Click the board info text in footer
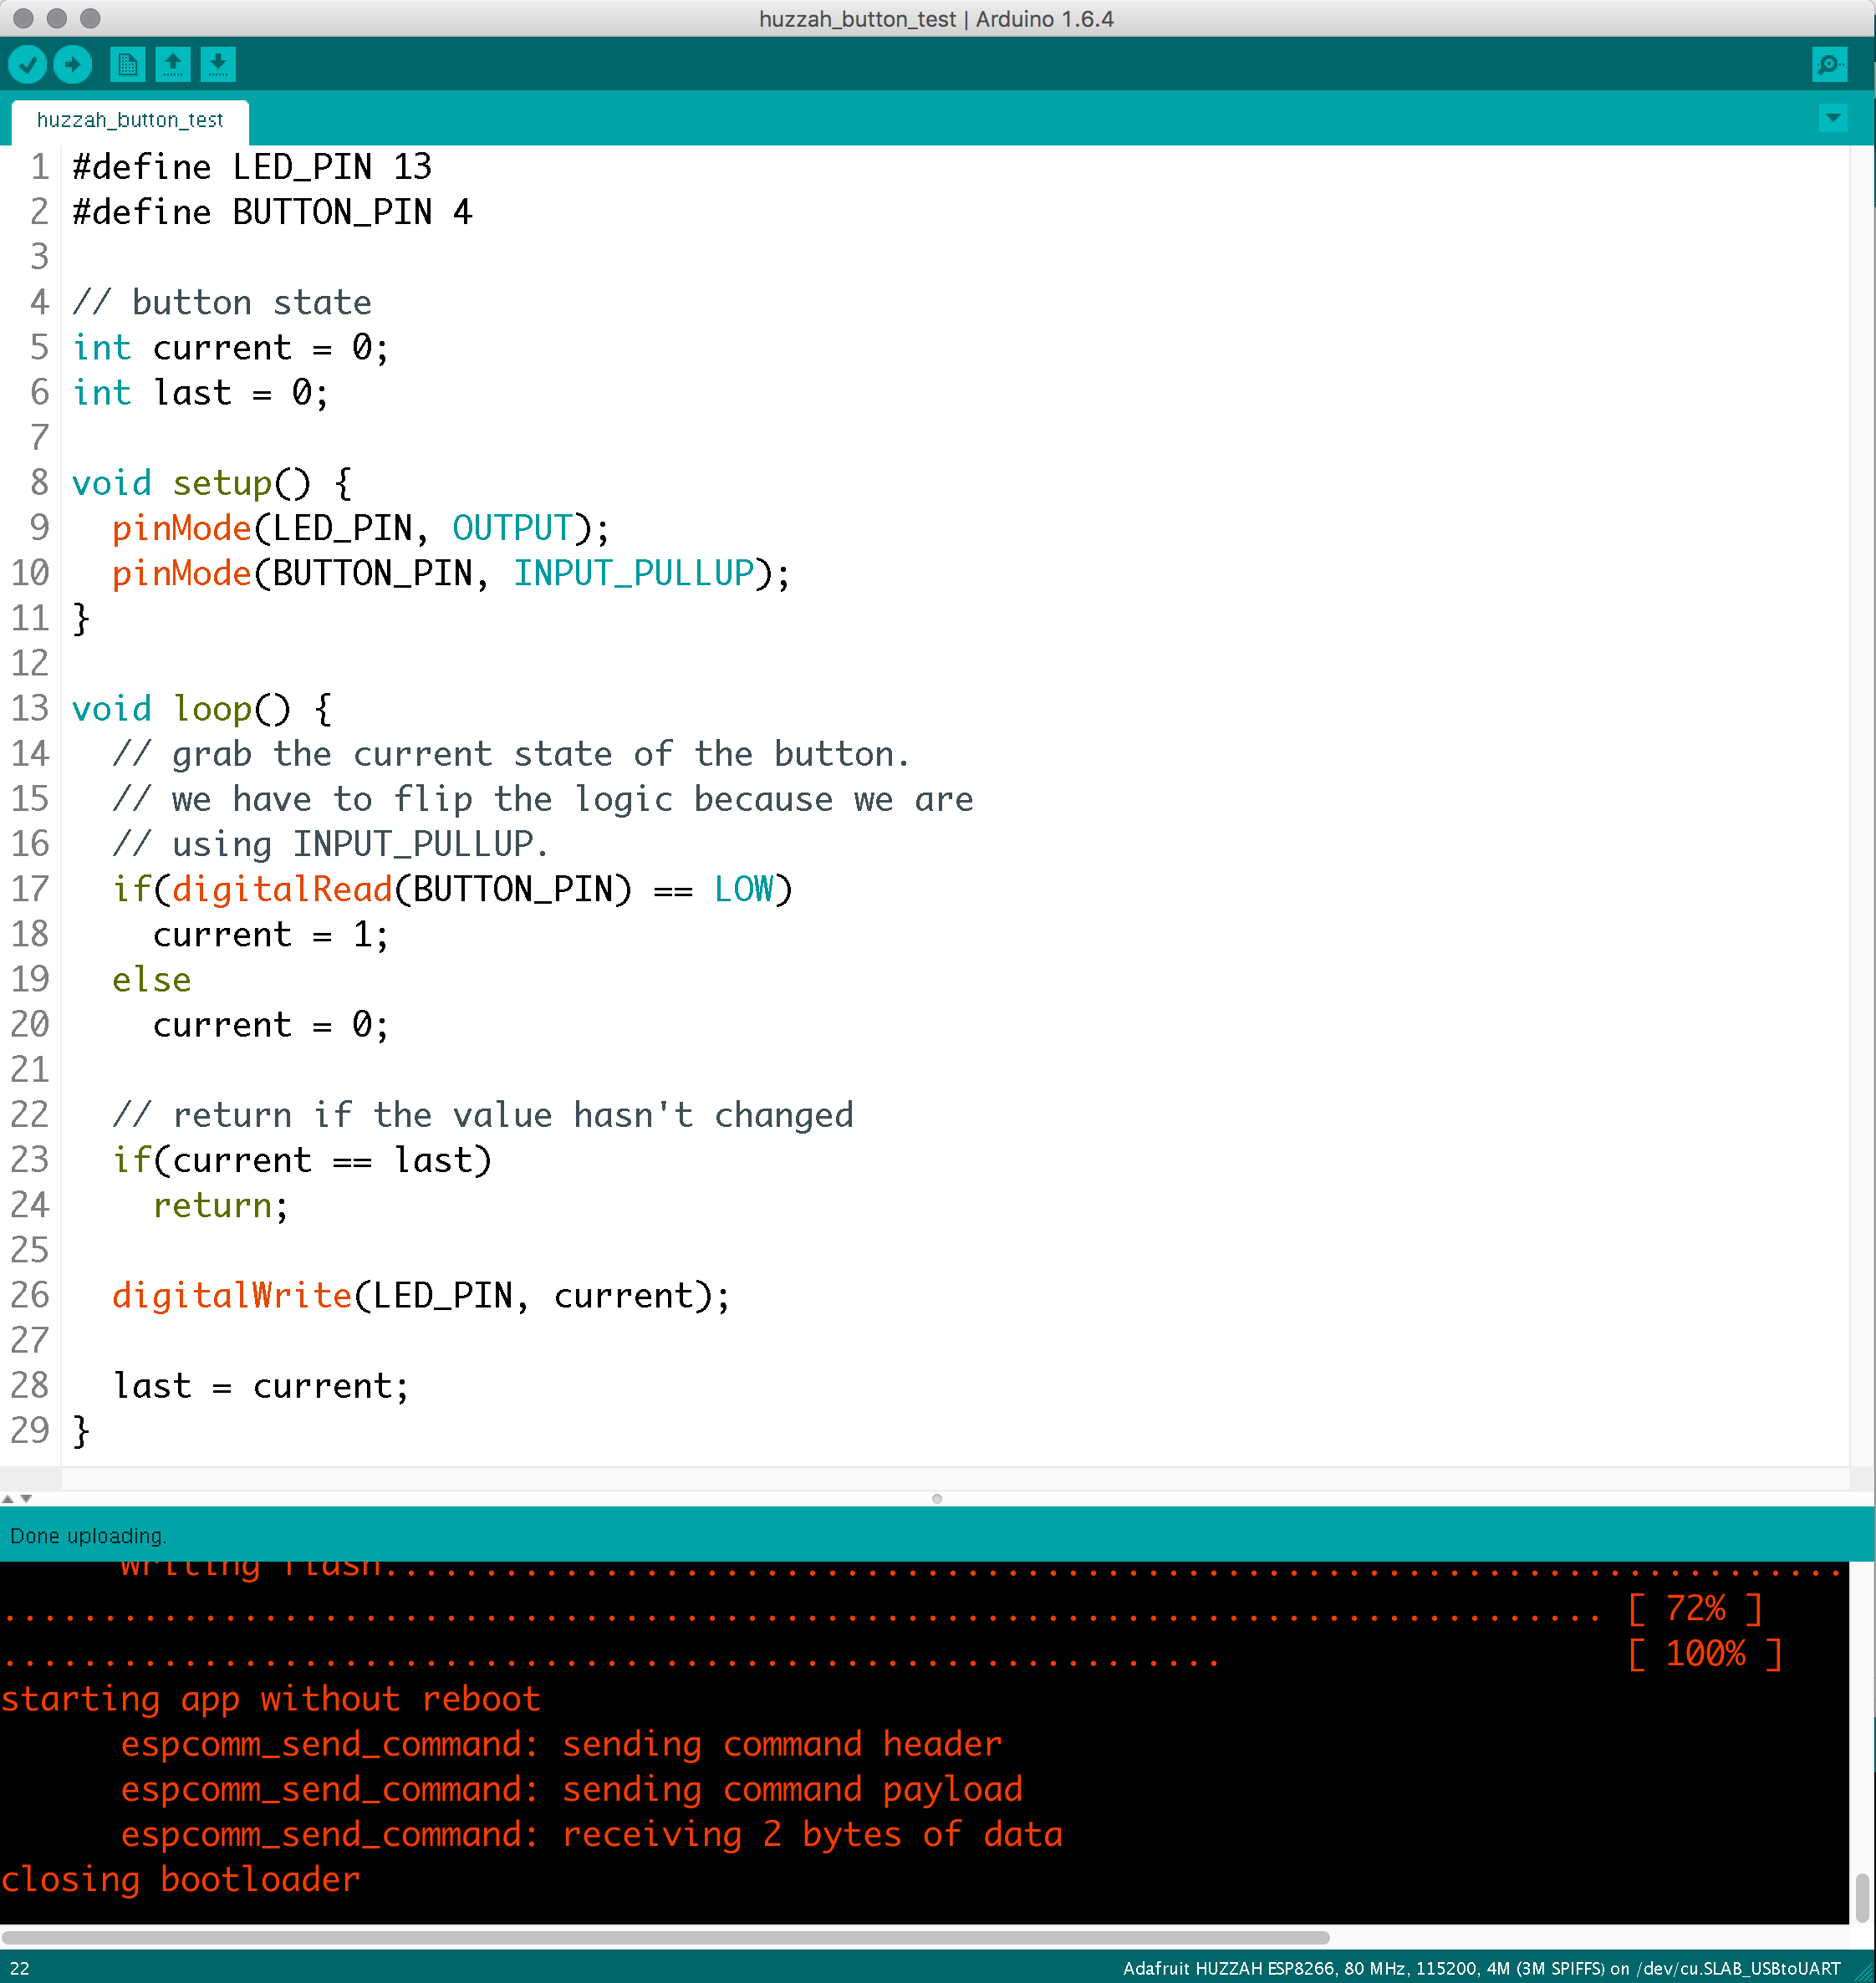The width and height of the screenshot is (1876, 1983). [x=1480, y=1968]
